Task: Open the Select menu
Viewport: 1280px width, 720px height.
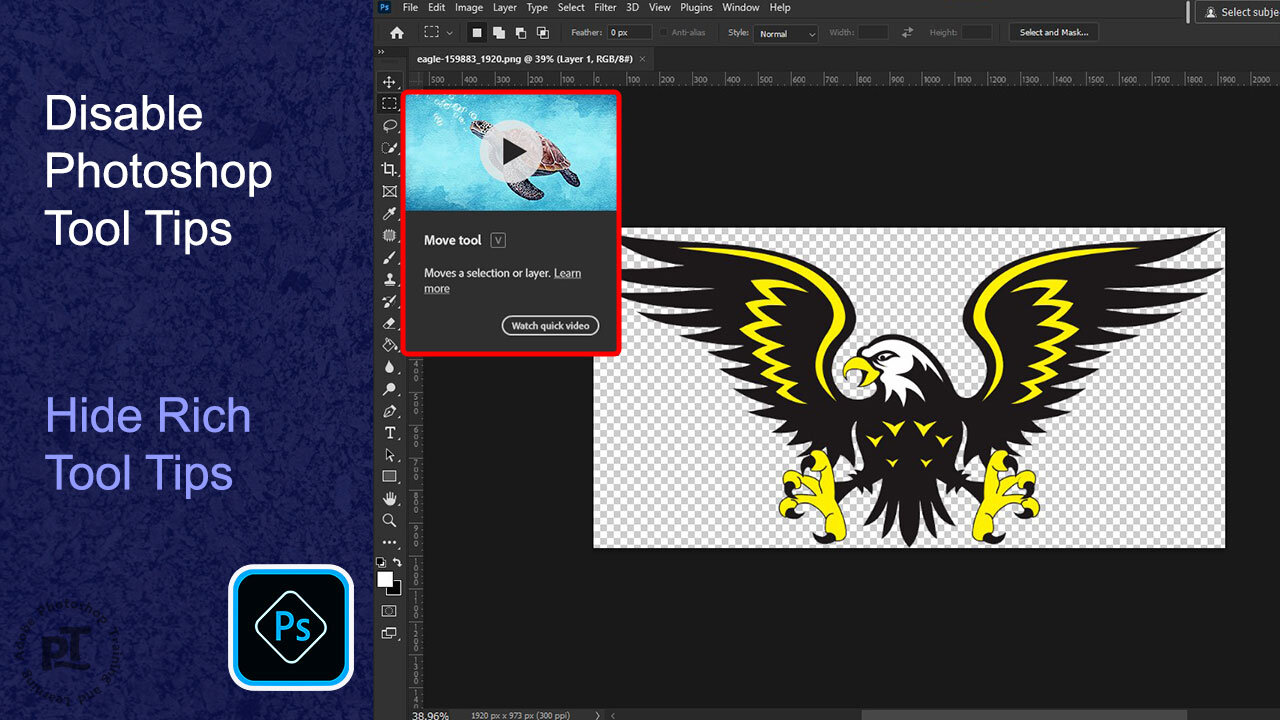Action: click(x=571, y=7)
